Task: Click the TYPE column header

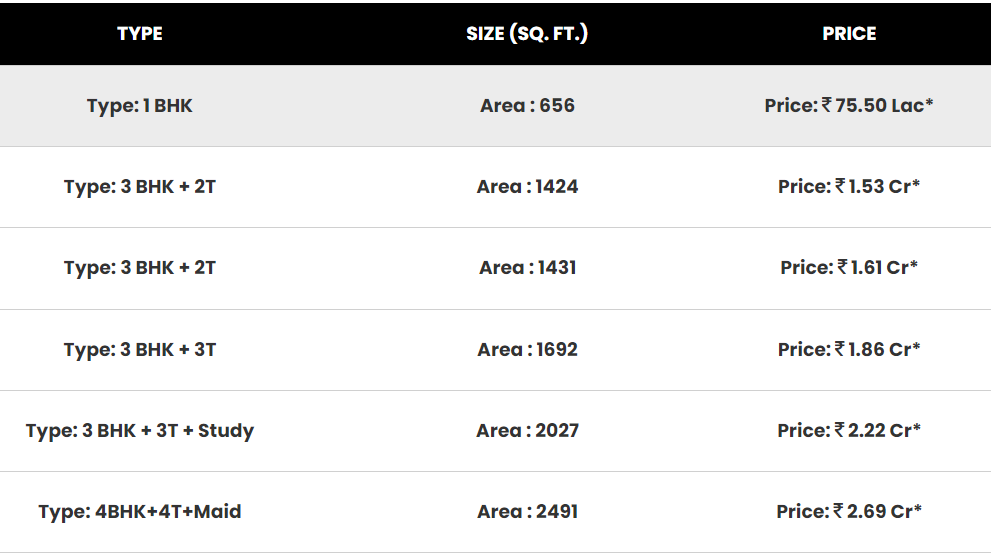Action: click(140, 33)
